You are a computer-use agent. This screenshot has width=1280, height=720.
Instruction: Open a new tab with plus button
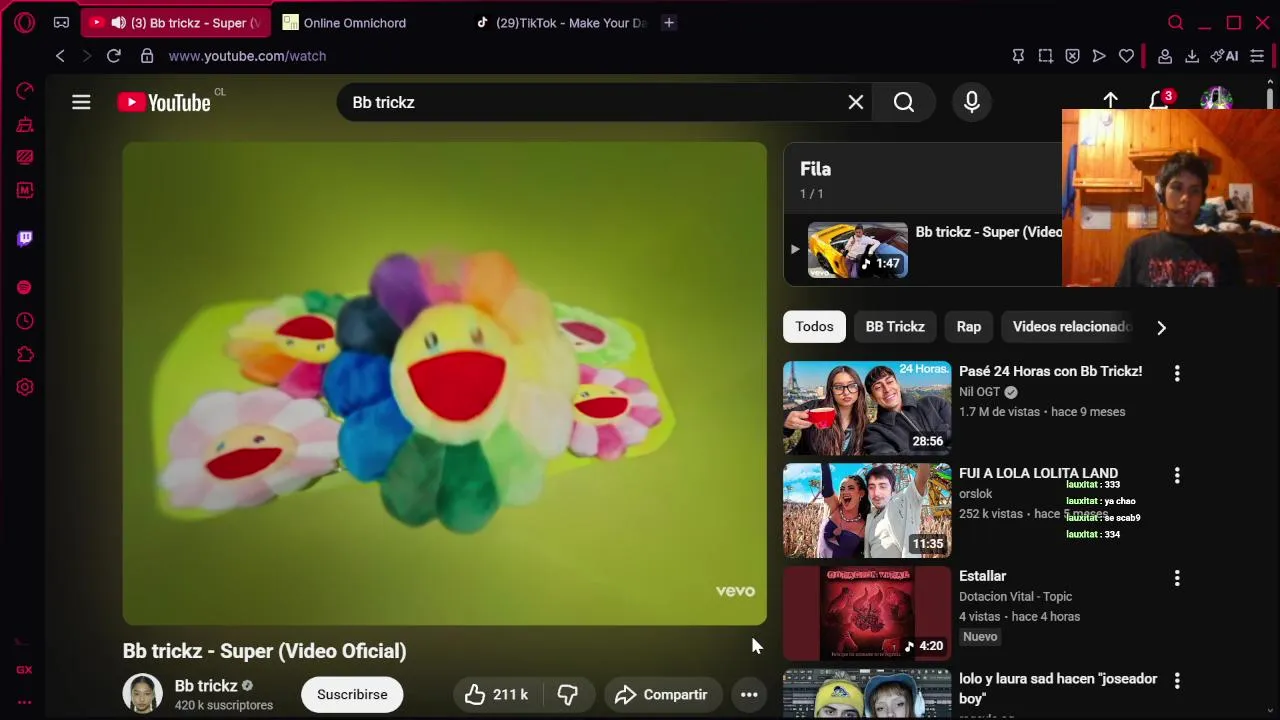pyautogui.click(x=669, y=22)
